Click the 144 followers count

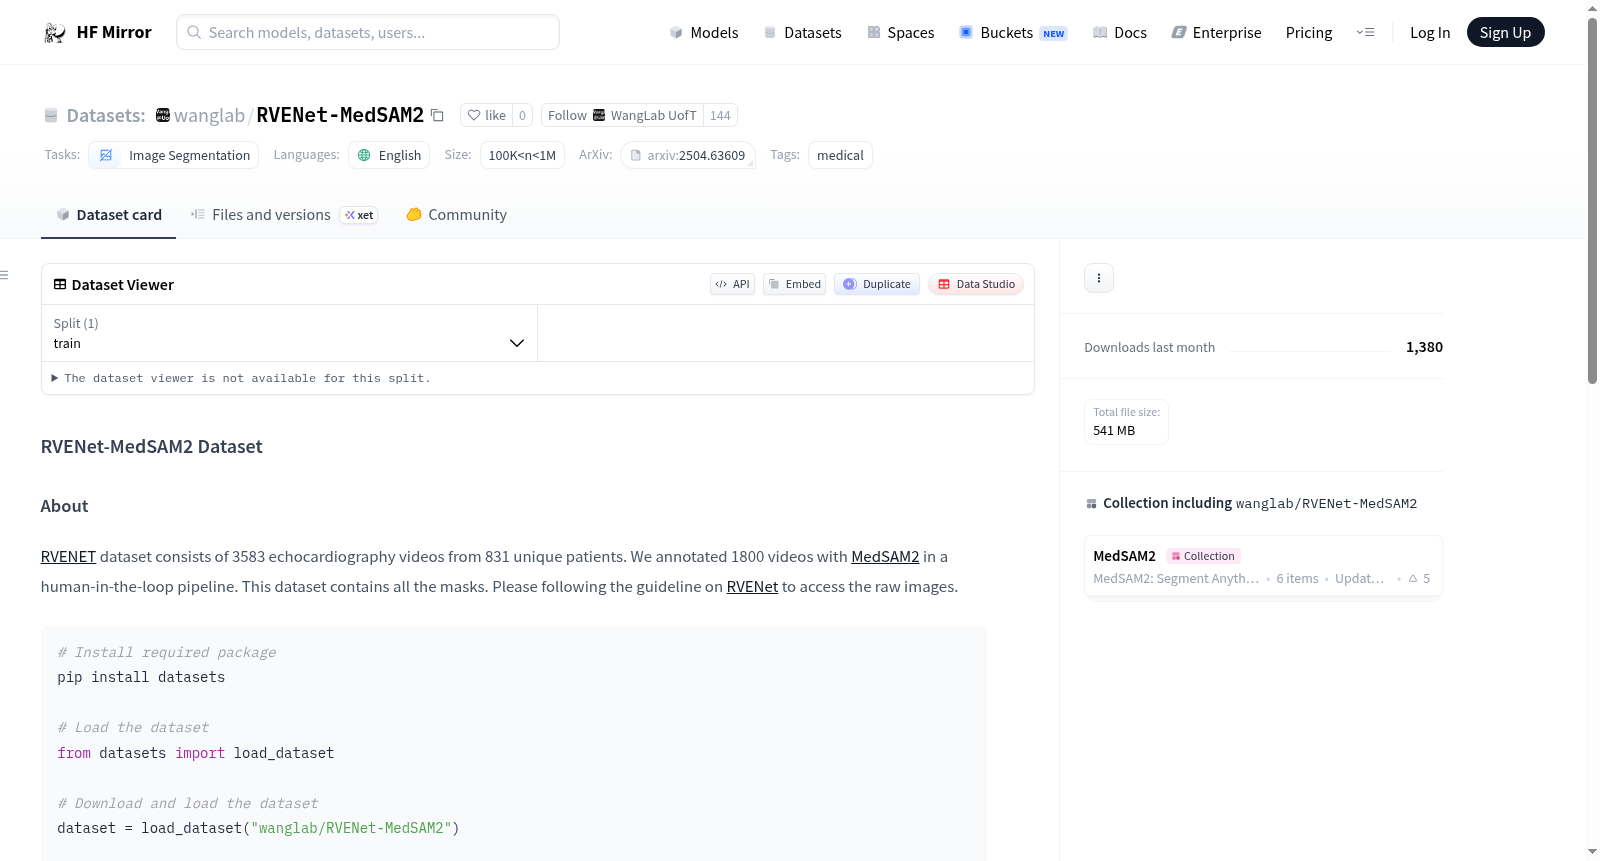coord(720,115)
